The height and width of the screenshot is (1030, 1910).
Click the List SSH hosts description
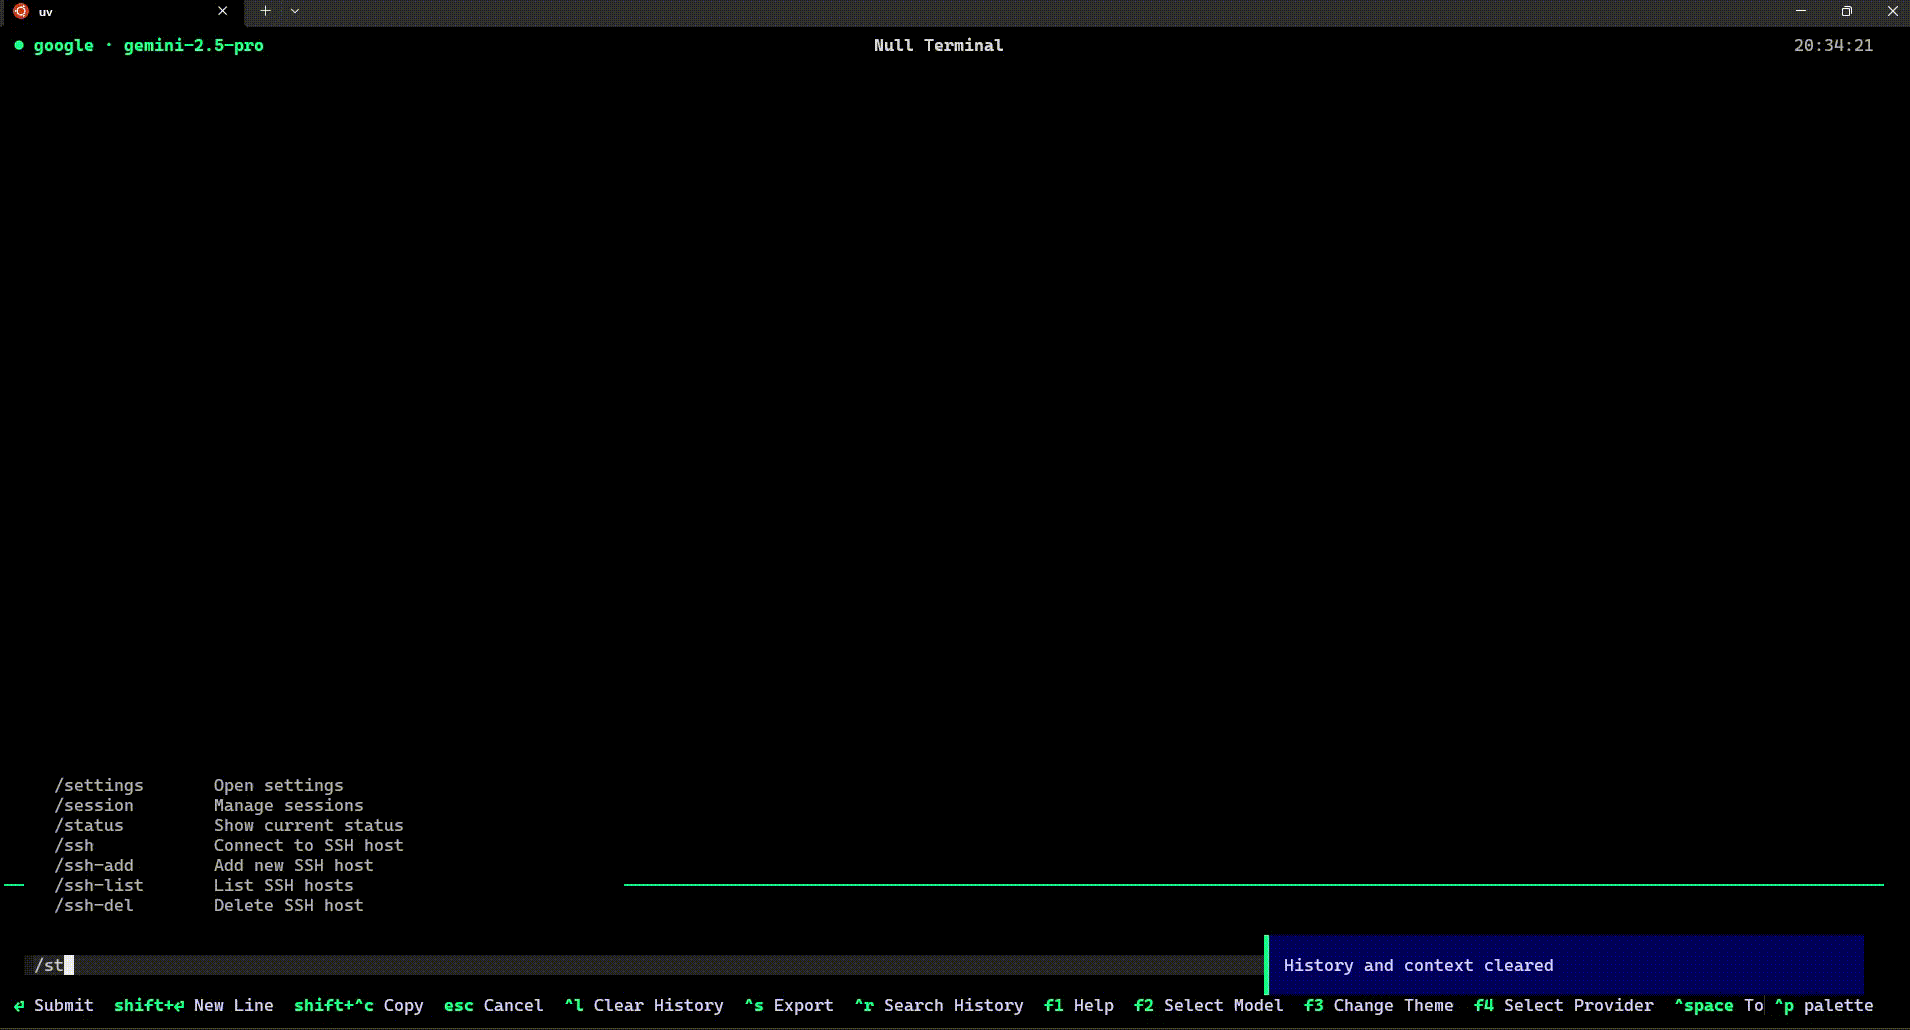283,885
